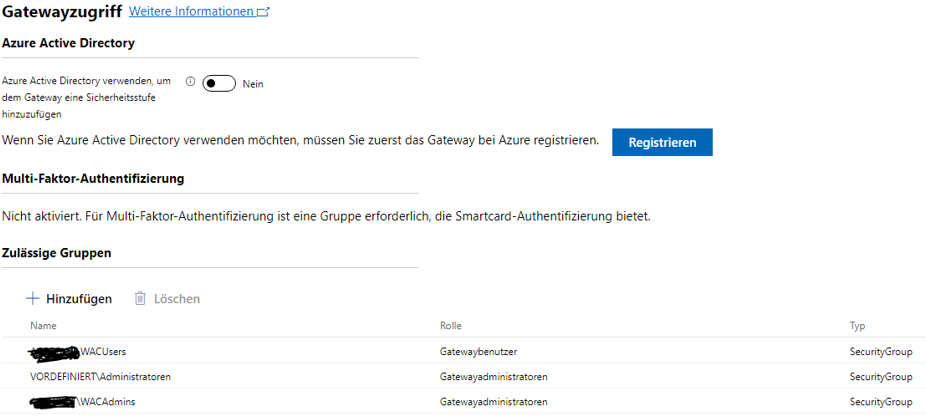Image resolution: width=926 pixels, height=418 pixels.
Task: Toggle the Azure Active Directory switch
Action: tap(219, 84)
